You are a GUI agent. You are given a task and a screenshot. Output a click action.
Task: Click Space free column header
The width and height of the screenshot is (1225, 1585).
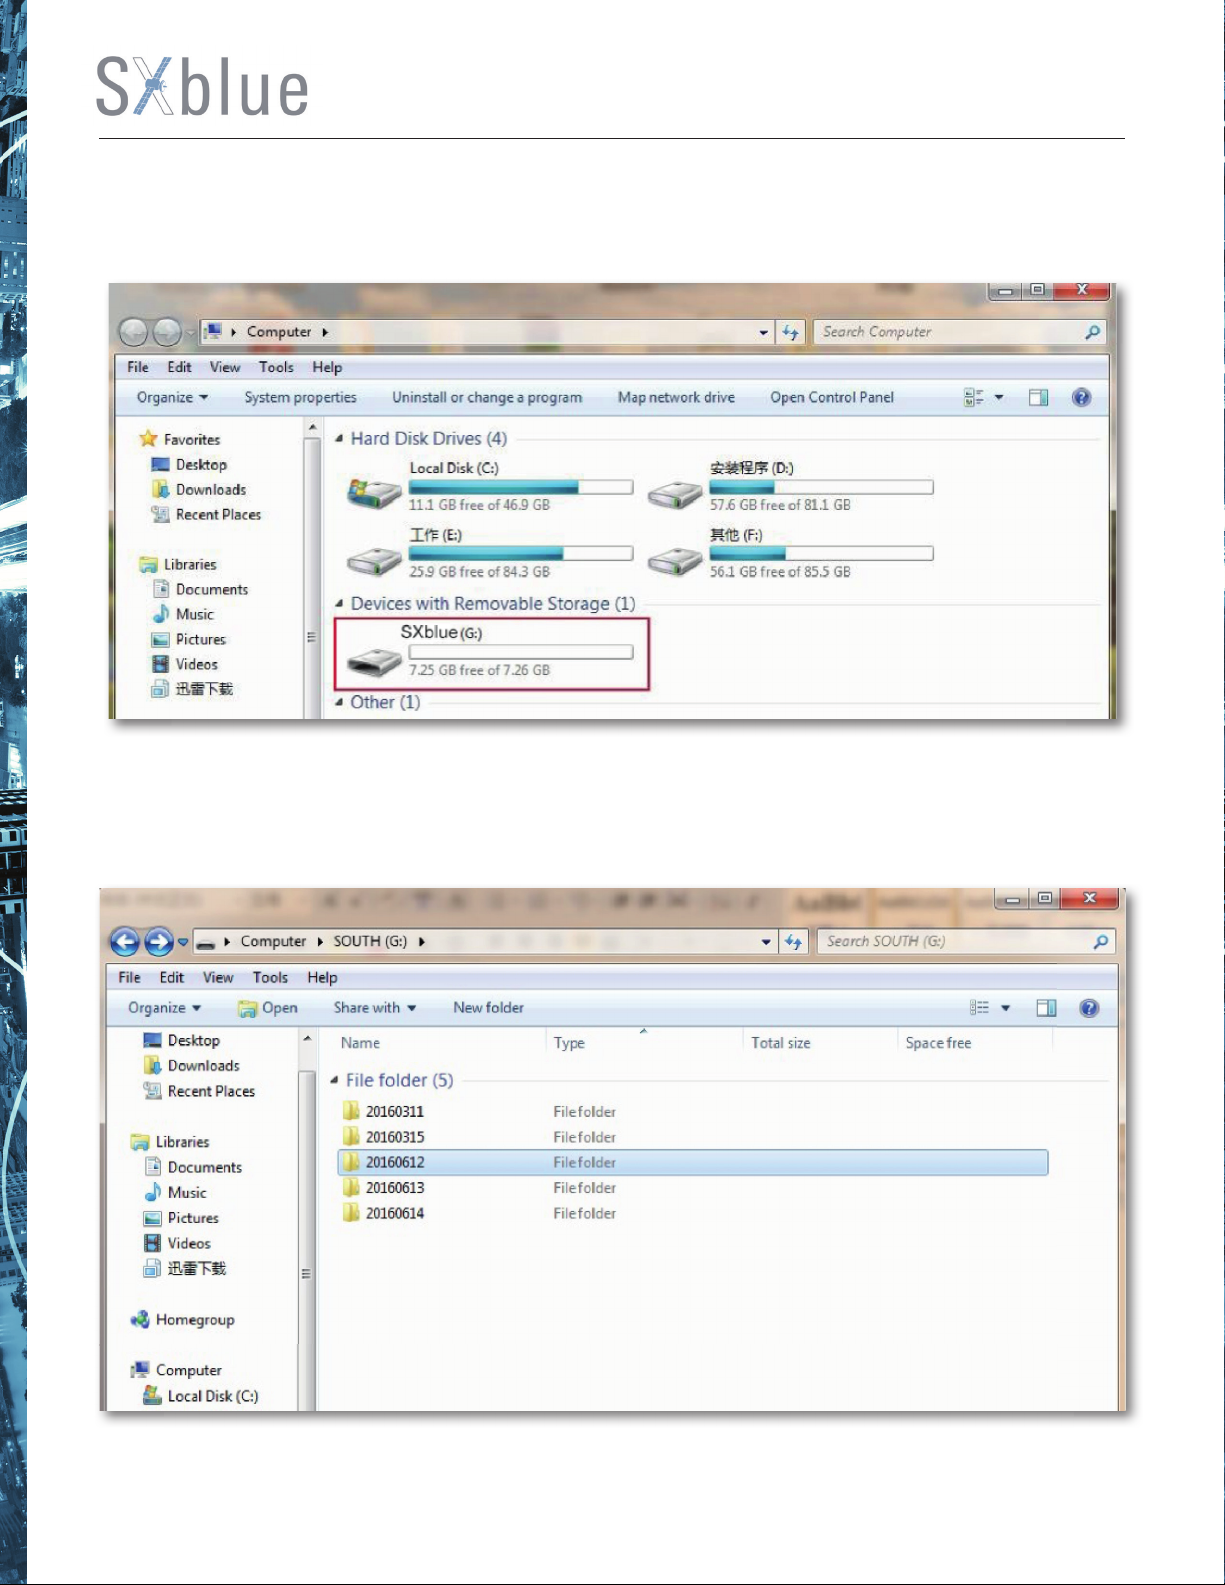938,1043
